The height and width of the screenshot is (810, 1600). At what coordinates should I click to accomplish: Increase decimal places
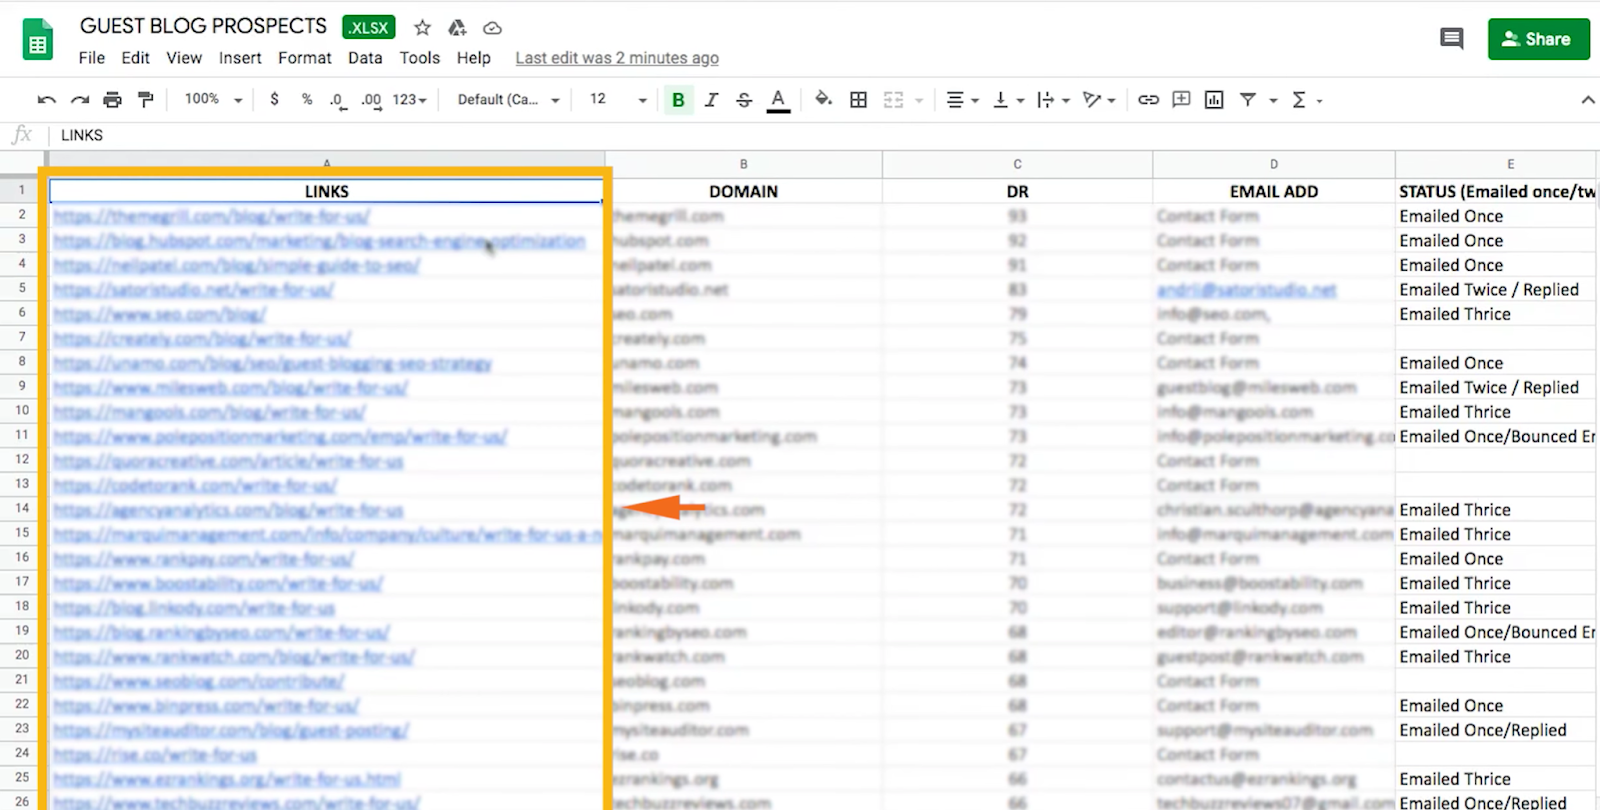pyautogui.click(x=371, y=100)
